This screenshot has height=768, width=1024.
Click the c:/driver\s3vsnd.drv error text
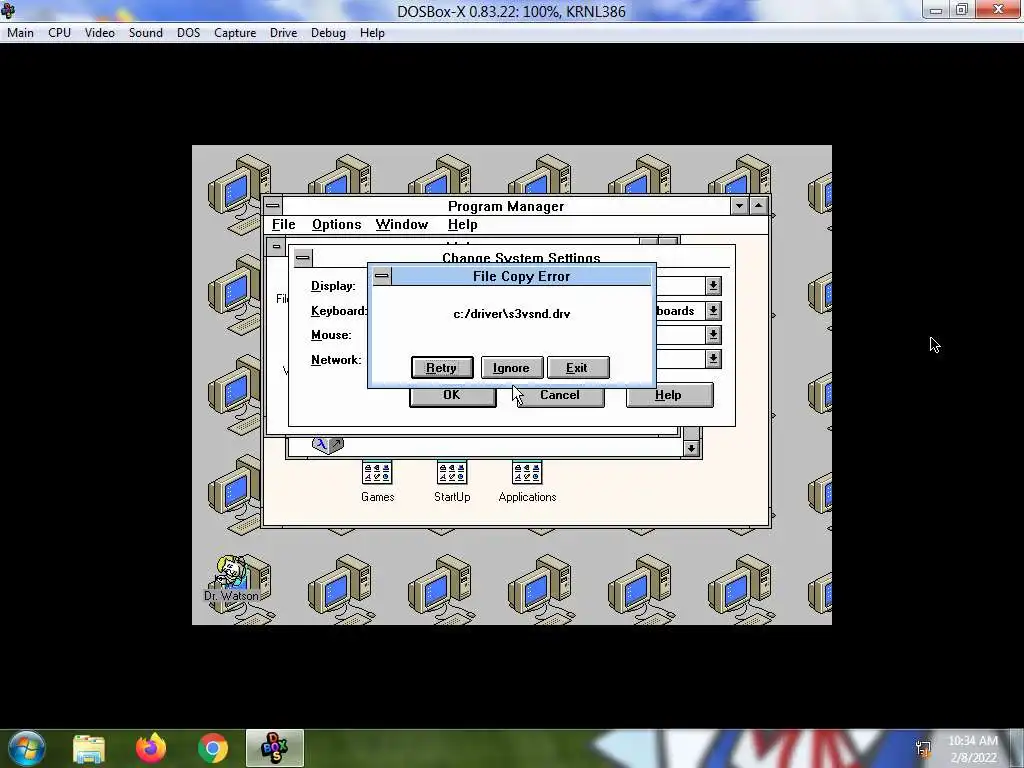click(512, 314)
